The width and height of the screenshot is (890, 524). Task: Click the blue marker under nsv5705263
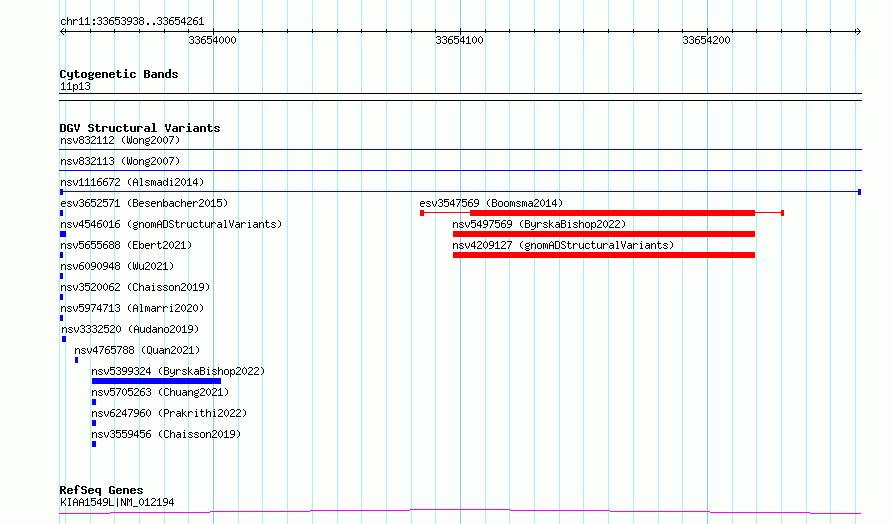click(94, 402)
